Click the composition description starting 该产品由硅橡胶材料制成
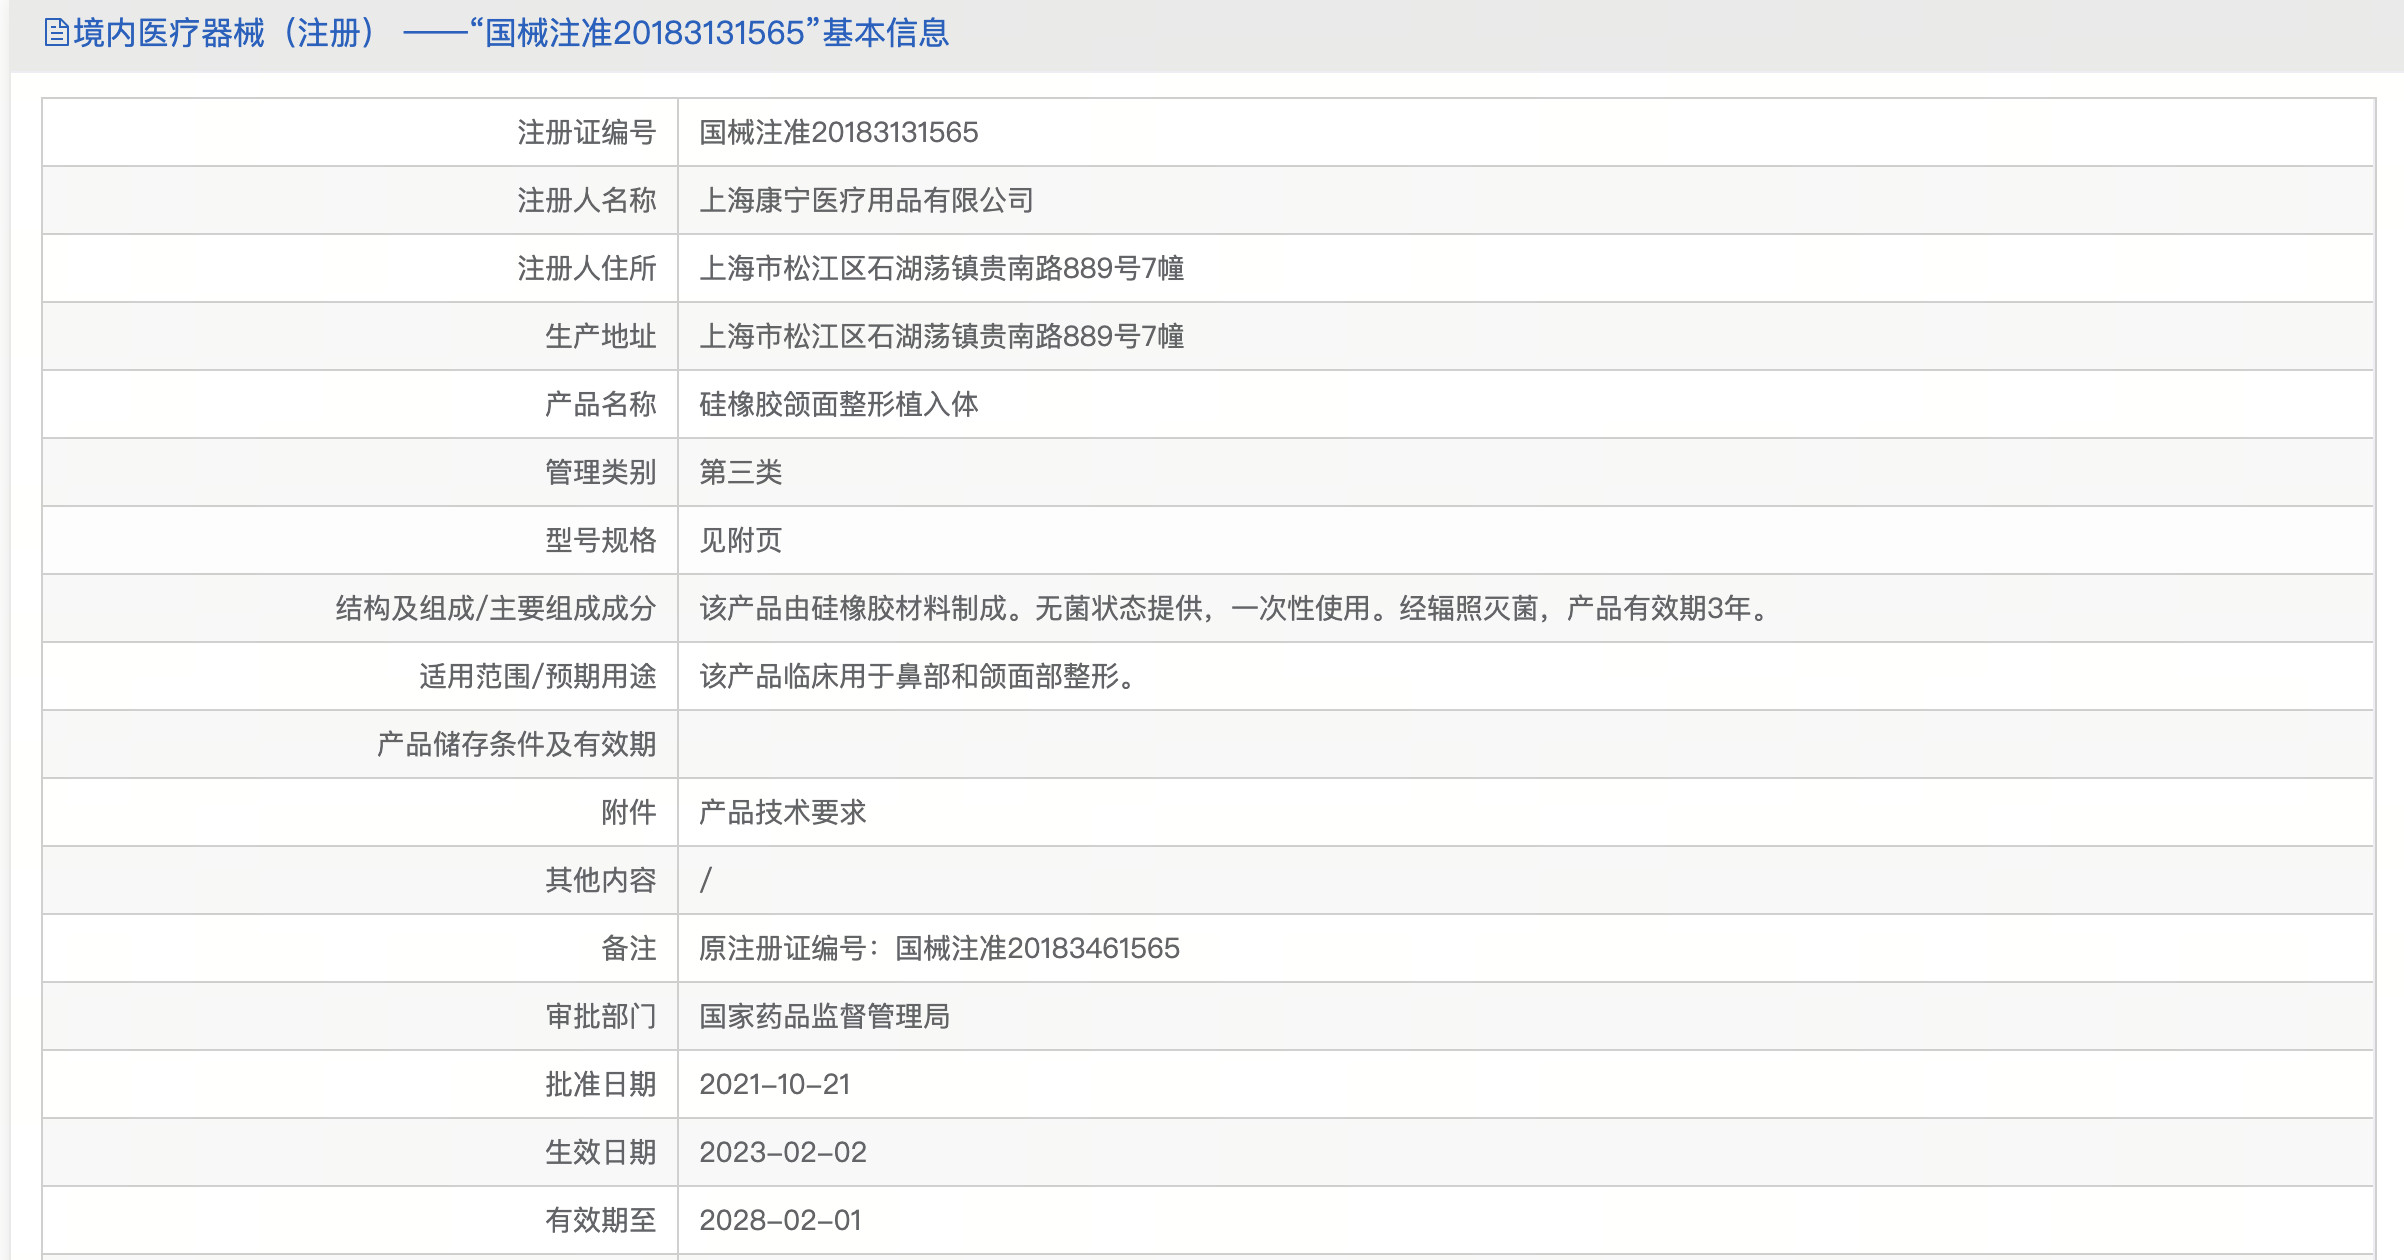The width and height of the screenshot is (2404, 1260). (x=1236, y=608)
